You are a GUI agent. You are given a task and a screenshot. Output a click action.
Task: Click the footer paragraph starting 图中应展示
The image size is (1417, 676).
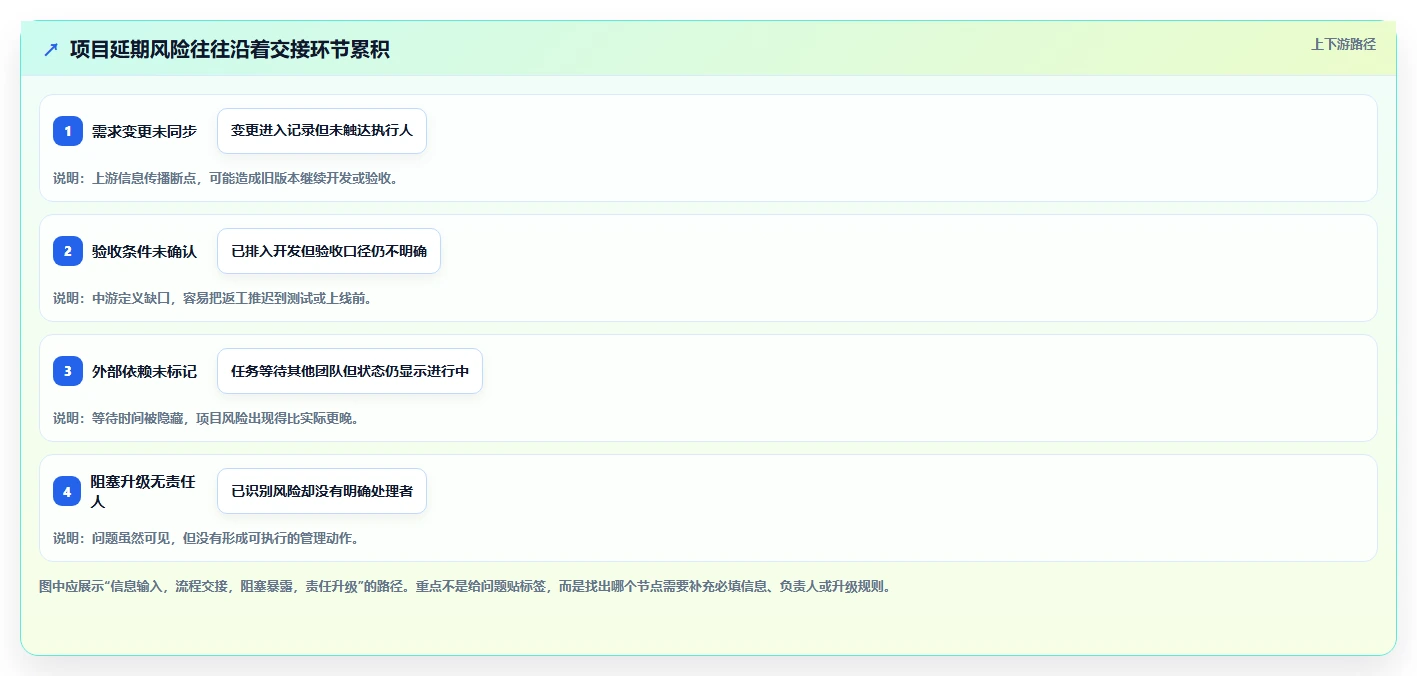point(464,586)
